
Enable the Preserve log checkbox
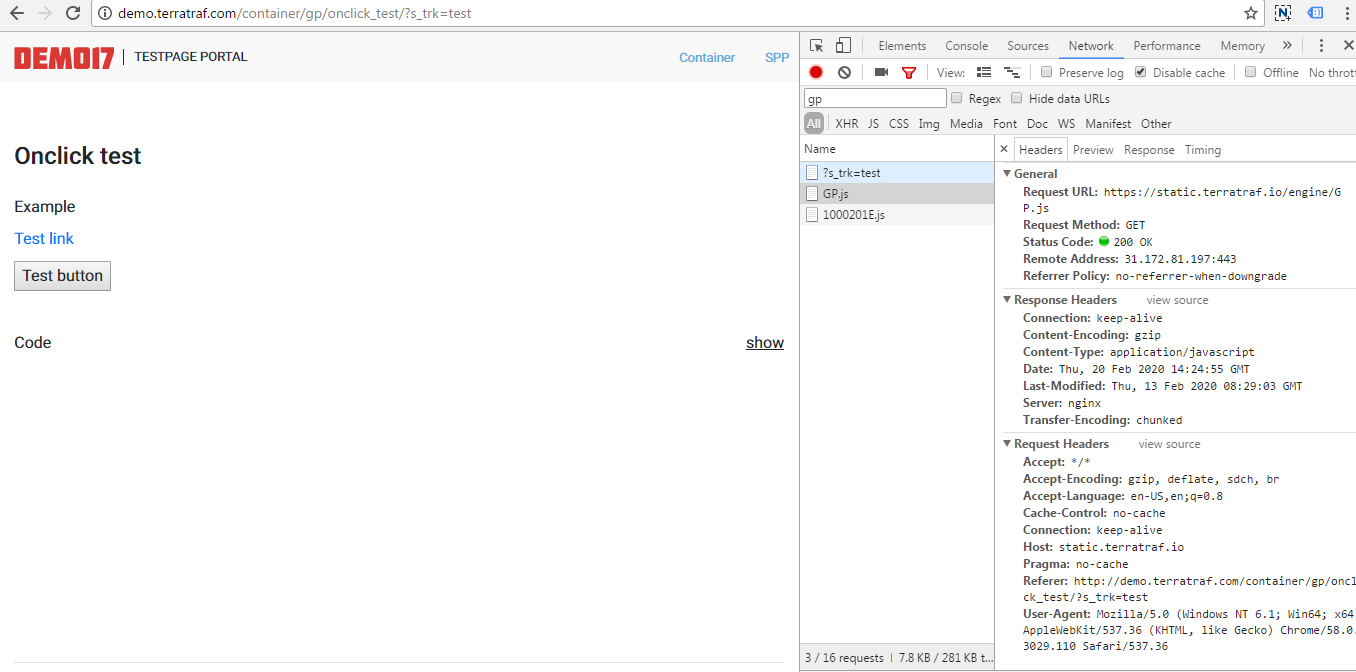click(x=1046, y=72)
